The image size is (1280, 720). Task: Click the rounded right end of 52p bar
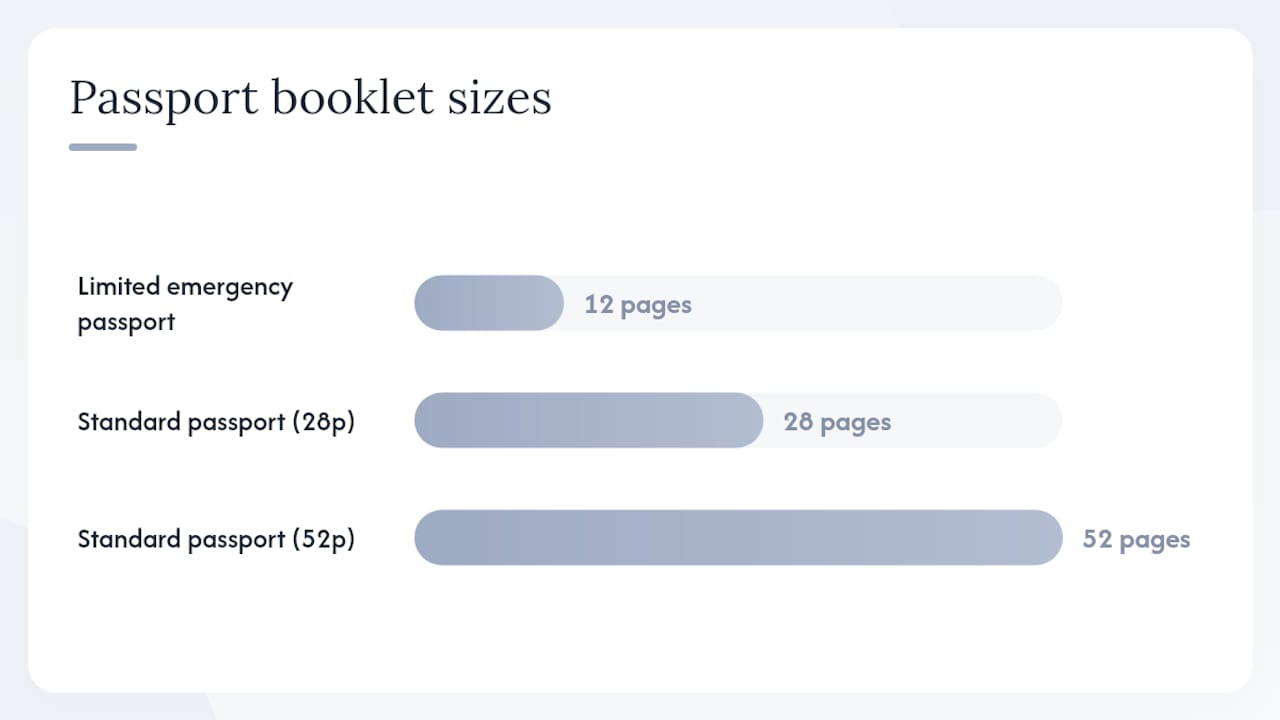(x=1048, y=538)
